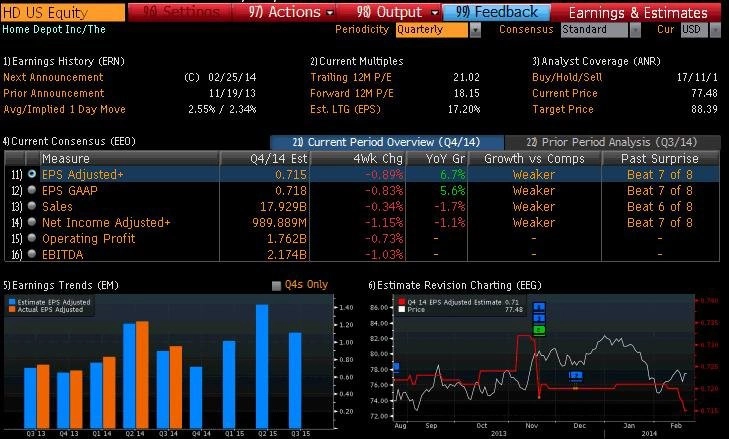
Task: Click the Q3 15 estimate bar
Action: [x=295, y=380]
